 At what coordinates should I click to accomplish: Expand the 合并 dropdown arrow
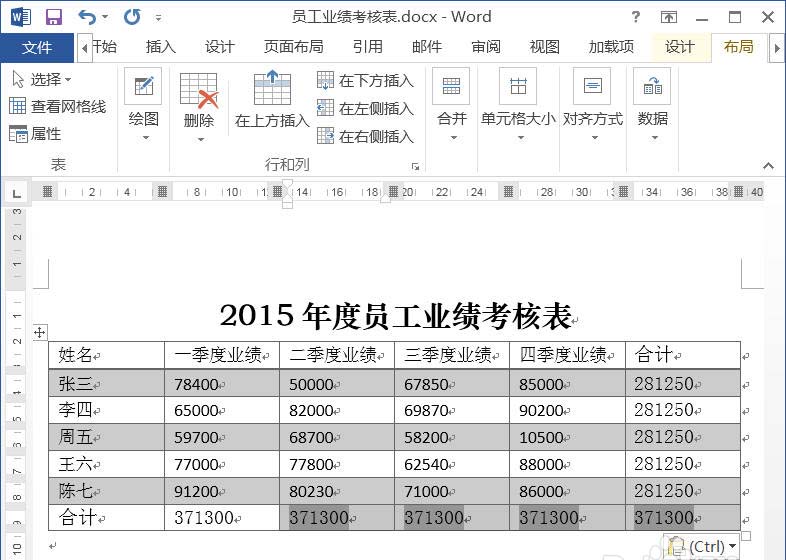(453, 138)
